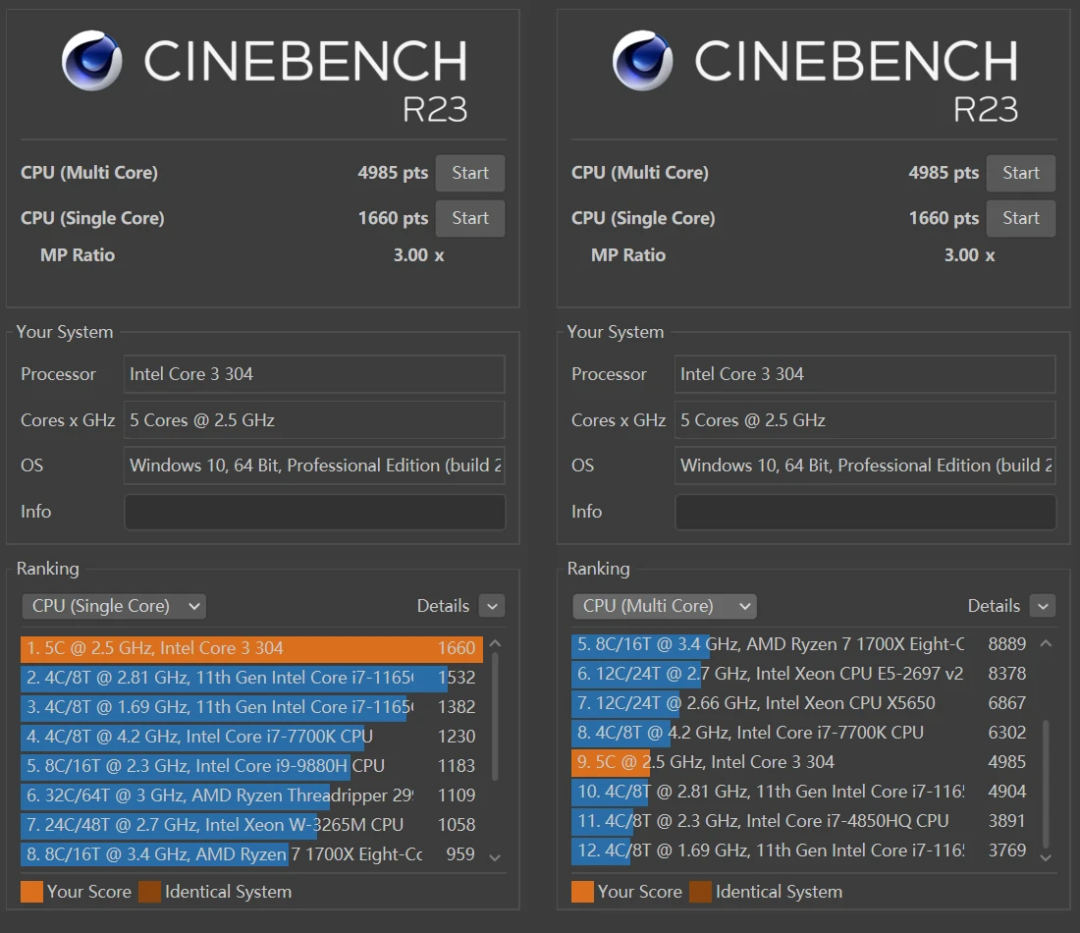Image resolution: width=1080 pixels, height=933 pixels.
Task: Expand Details arrow in left ranking panel
Action: (492, 606)
